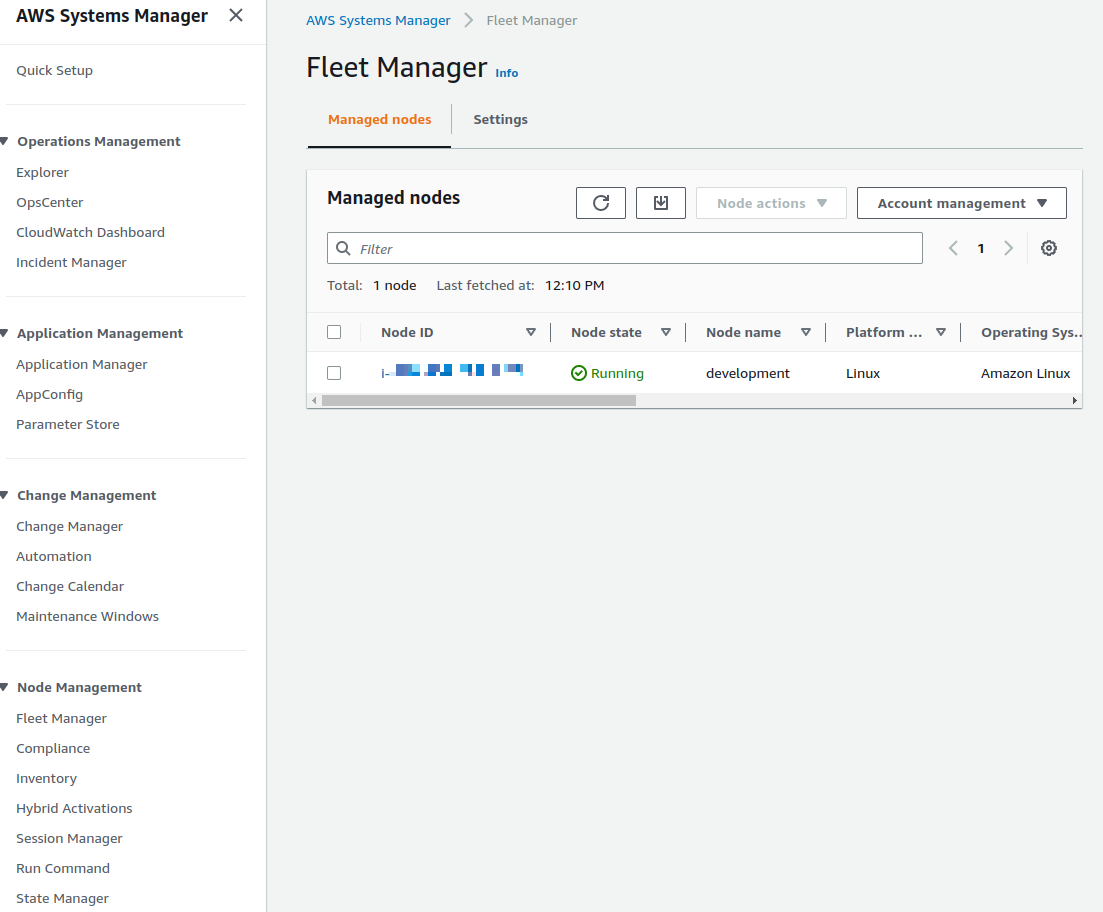The height and width of the screenshot is (912, 1103).
Task: Collapse Application Management section
Action: click(x=4, y=334)
